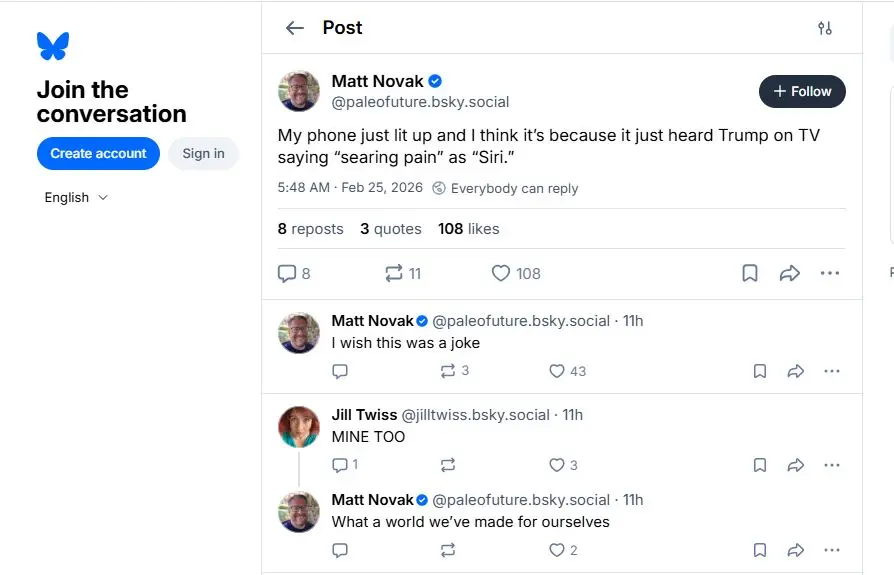Share the main post via arrow icon
The image size is (894, 575).
coord(790,273)
